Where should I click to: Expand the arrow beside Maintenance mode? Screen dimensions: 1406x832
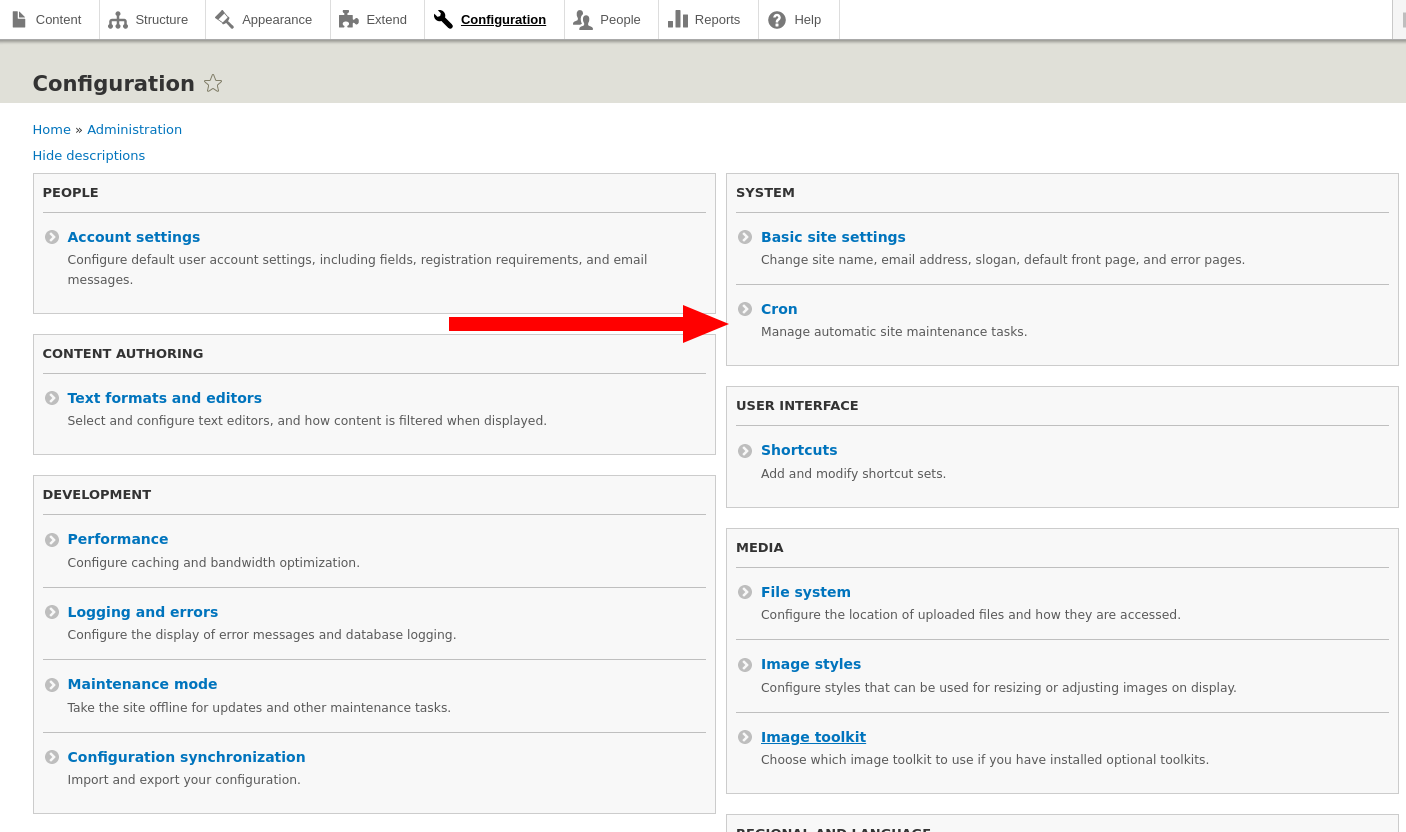click(52, 684)
